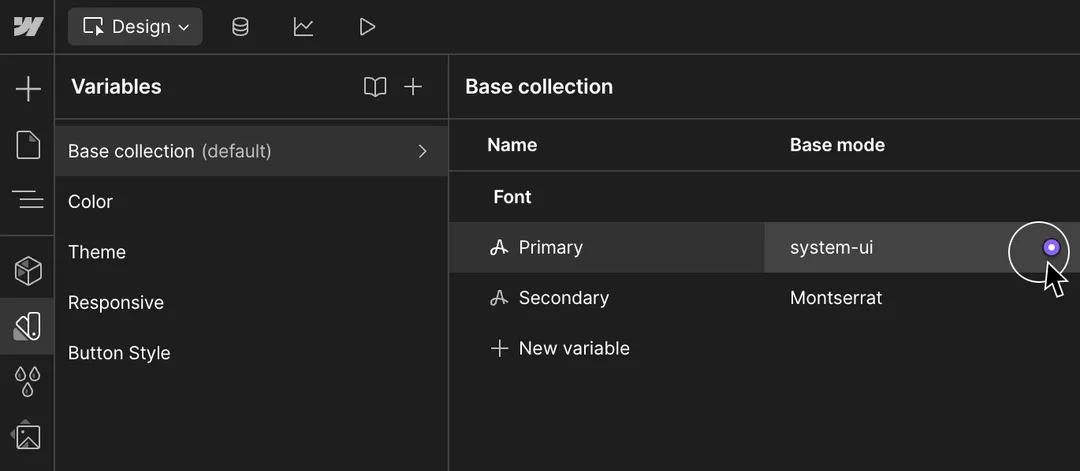Screen dimensions: 1080x471
Task: Open the Design mode dropdown
Action: click(x=135, y=27)
